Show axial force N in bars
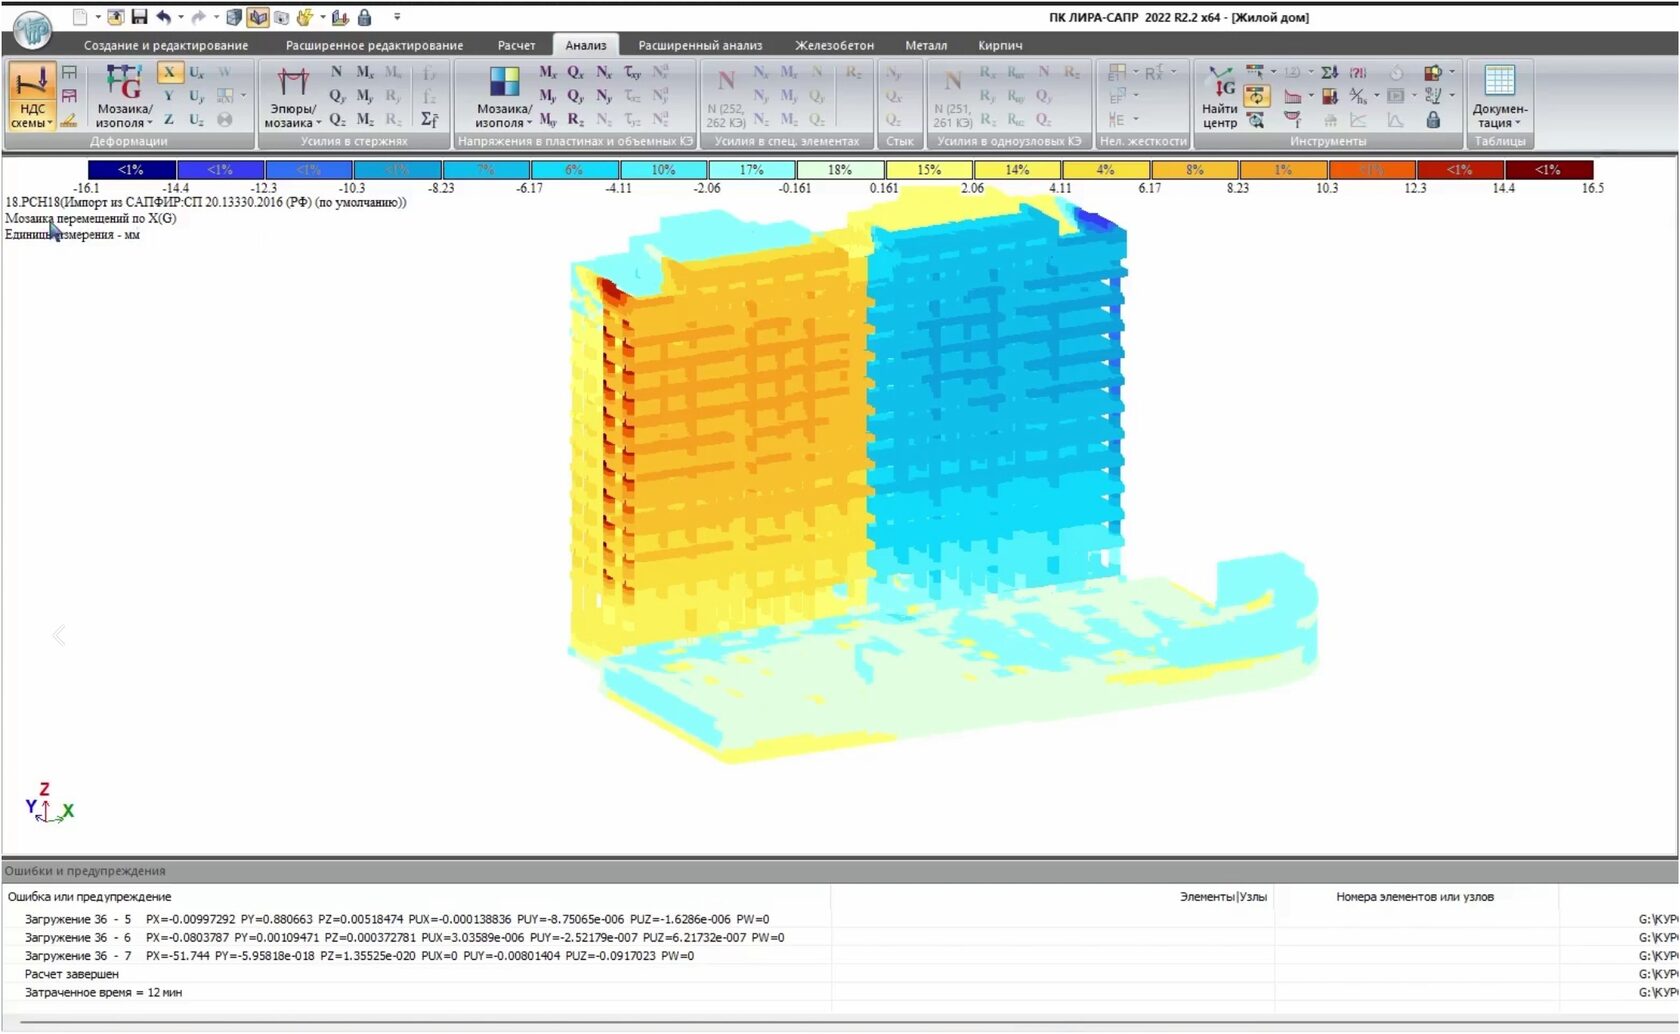 point(337,72)
